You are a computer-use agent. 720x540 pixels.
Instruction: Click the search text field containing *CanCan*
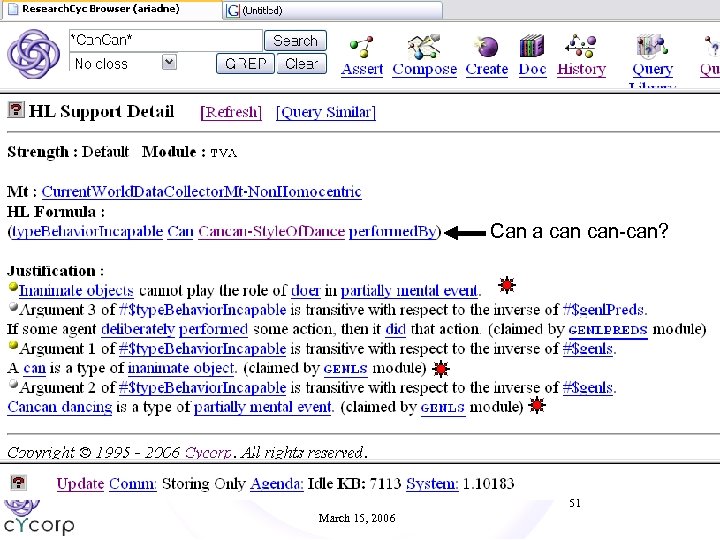pos(166,40)
